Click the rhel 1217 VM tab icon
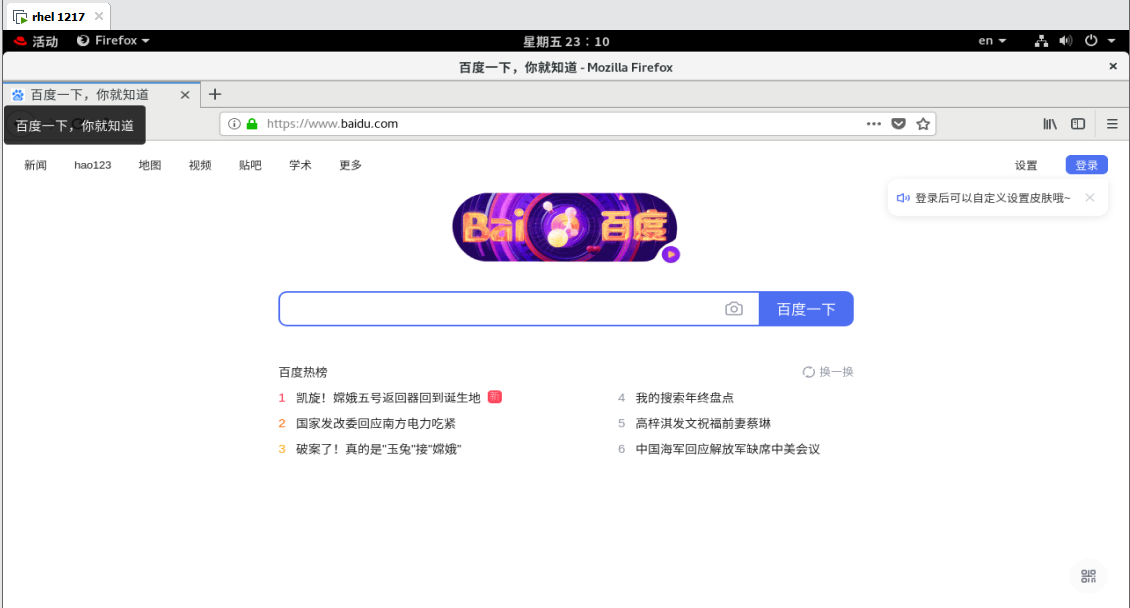 [x=20, y=17]
